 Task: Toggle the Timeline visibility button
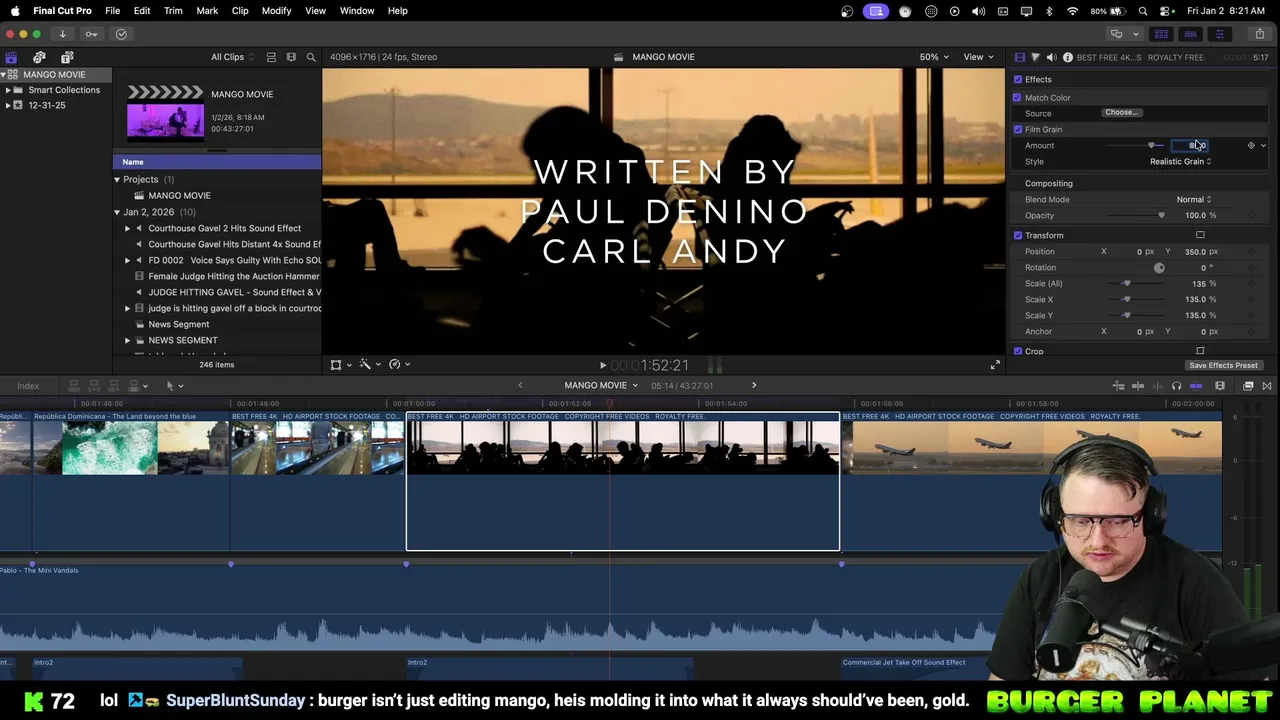coord(1190,34)
